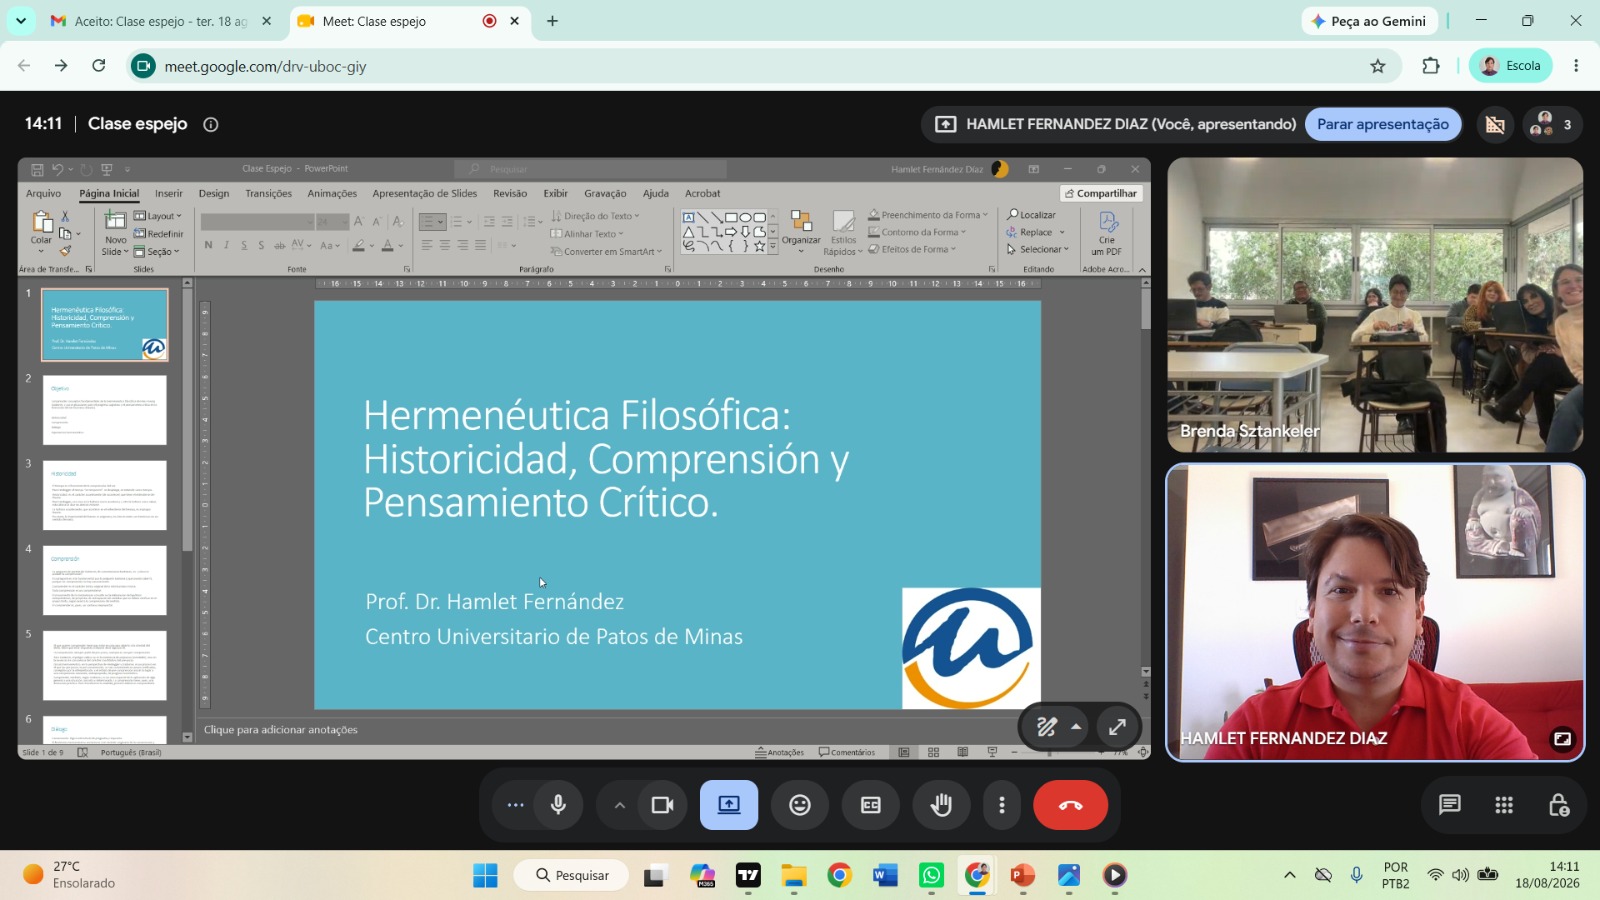Open Meet's more options vertical dots
The height and width of the screenshot is (900, 1600).
pyautogui.click(x=1002, y=805)
